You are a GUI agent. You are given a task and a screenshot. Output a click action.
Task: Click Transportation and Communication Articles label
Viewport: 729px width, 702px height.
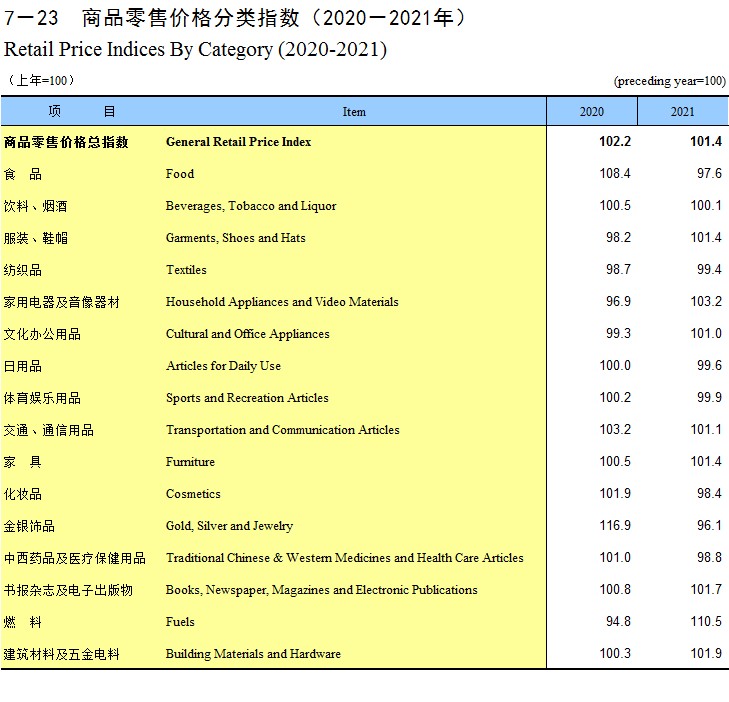tap(283, 430)
